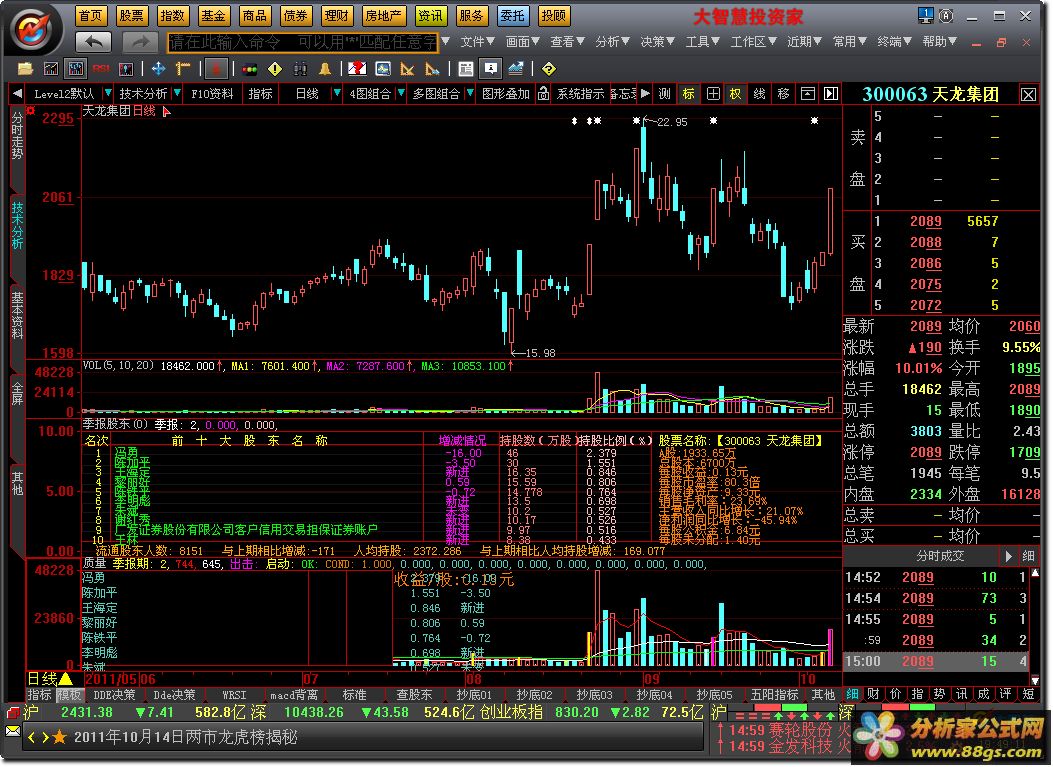This screenshot has width=1053, height=767.
Task: Click the envelope message icon in status bar
Action: 13,731
